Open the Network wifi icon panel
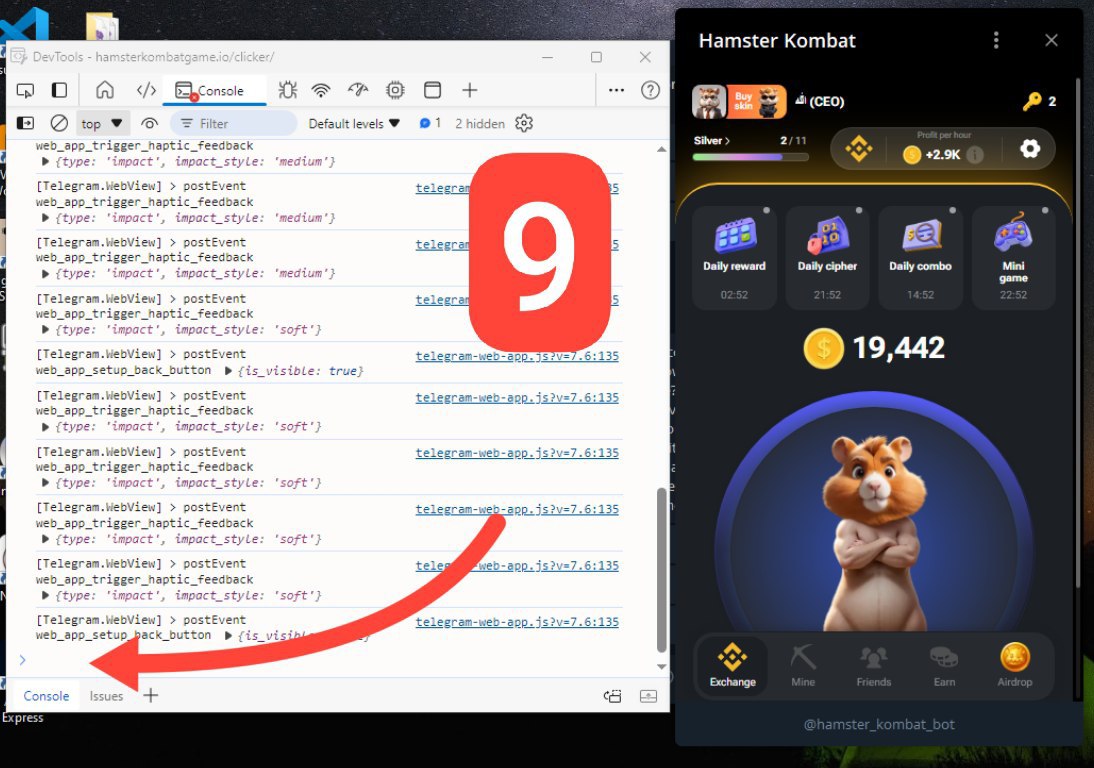This screenshot has width=1094, height=768. click(320, 90)
